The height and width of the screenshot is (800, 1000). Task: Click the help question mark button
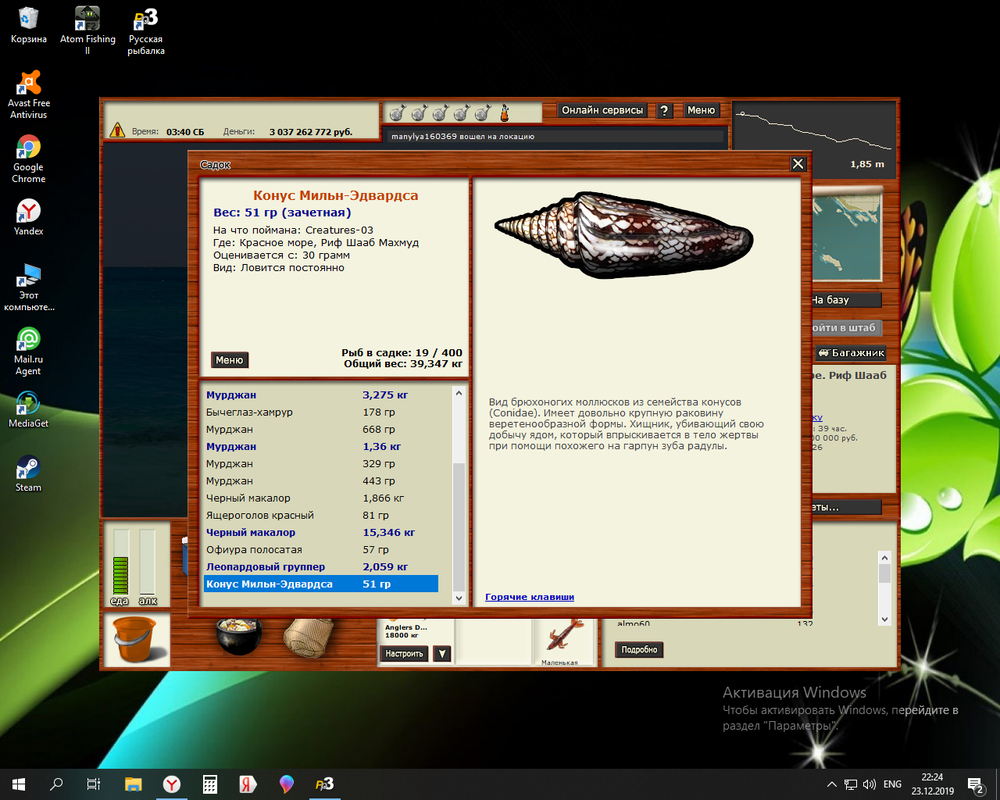665,110
